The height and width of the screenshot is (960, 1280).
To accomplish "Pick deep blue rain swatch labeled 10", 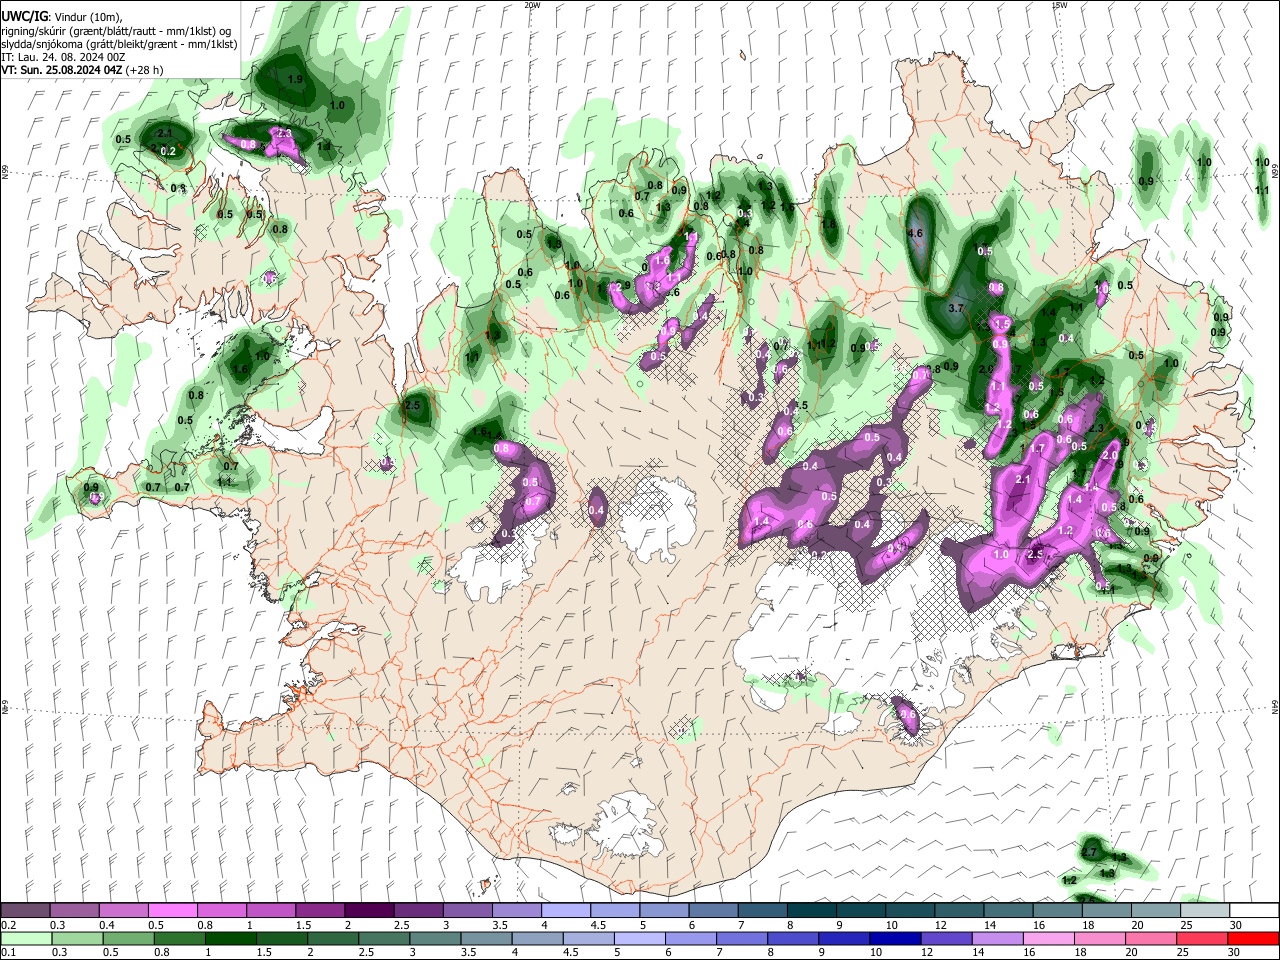I will [x=894, y=938].
